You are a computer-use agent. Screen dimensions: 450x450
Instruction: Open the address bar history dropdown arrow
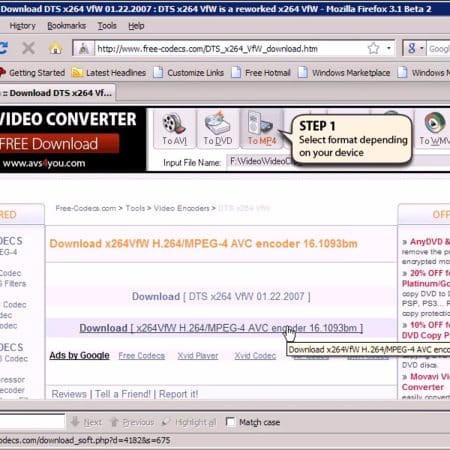pos(389,48)
